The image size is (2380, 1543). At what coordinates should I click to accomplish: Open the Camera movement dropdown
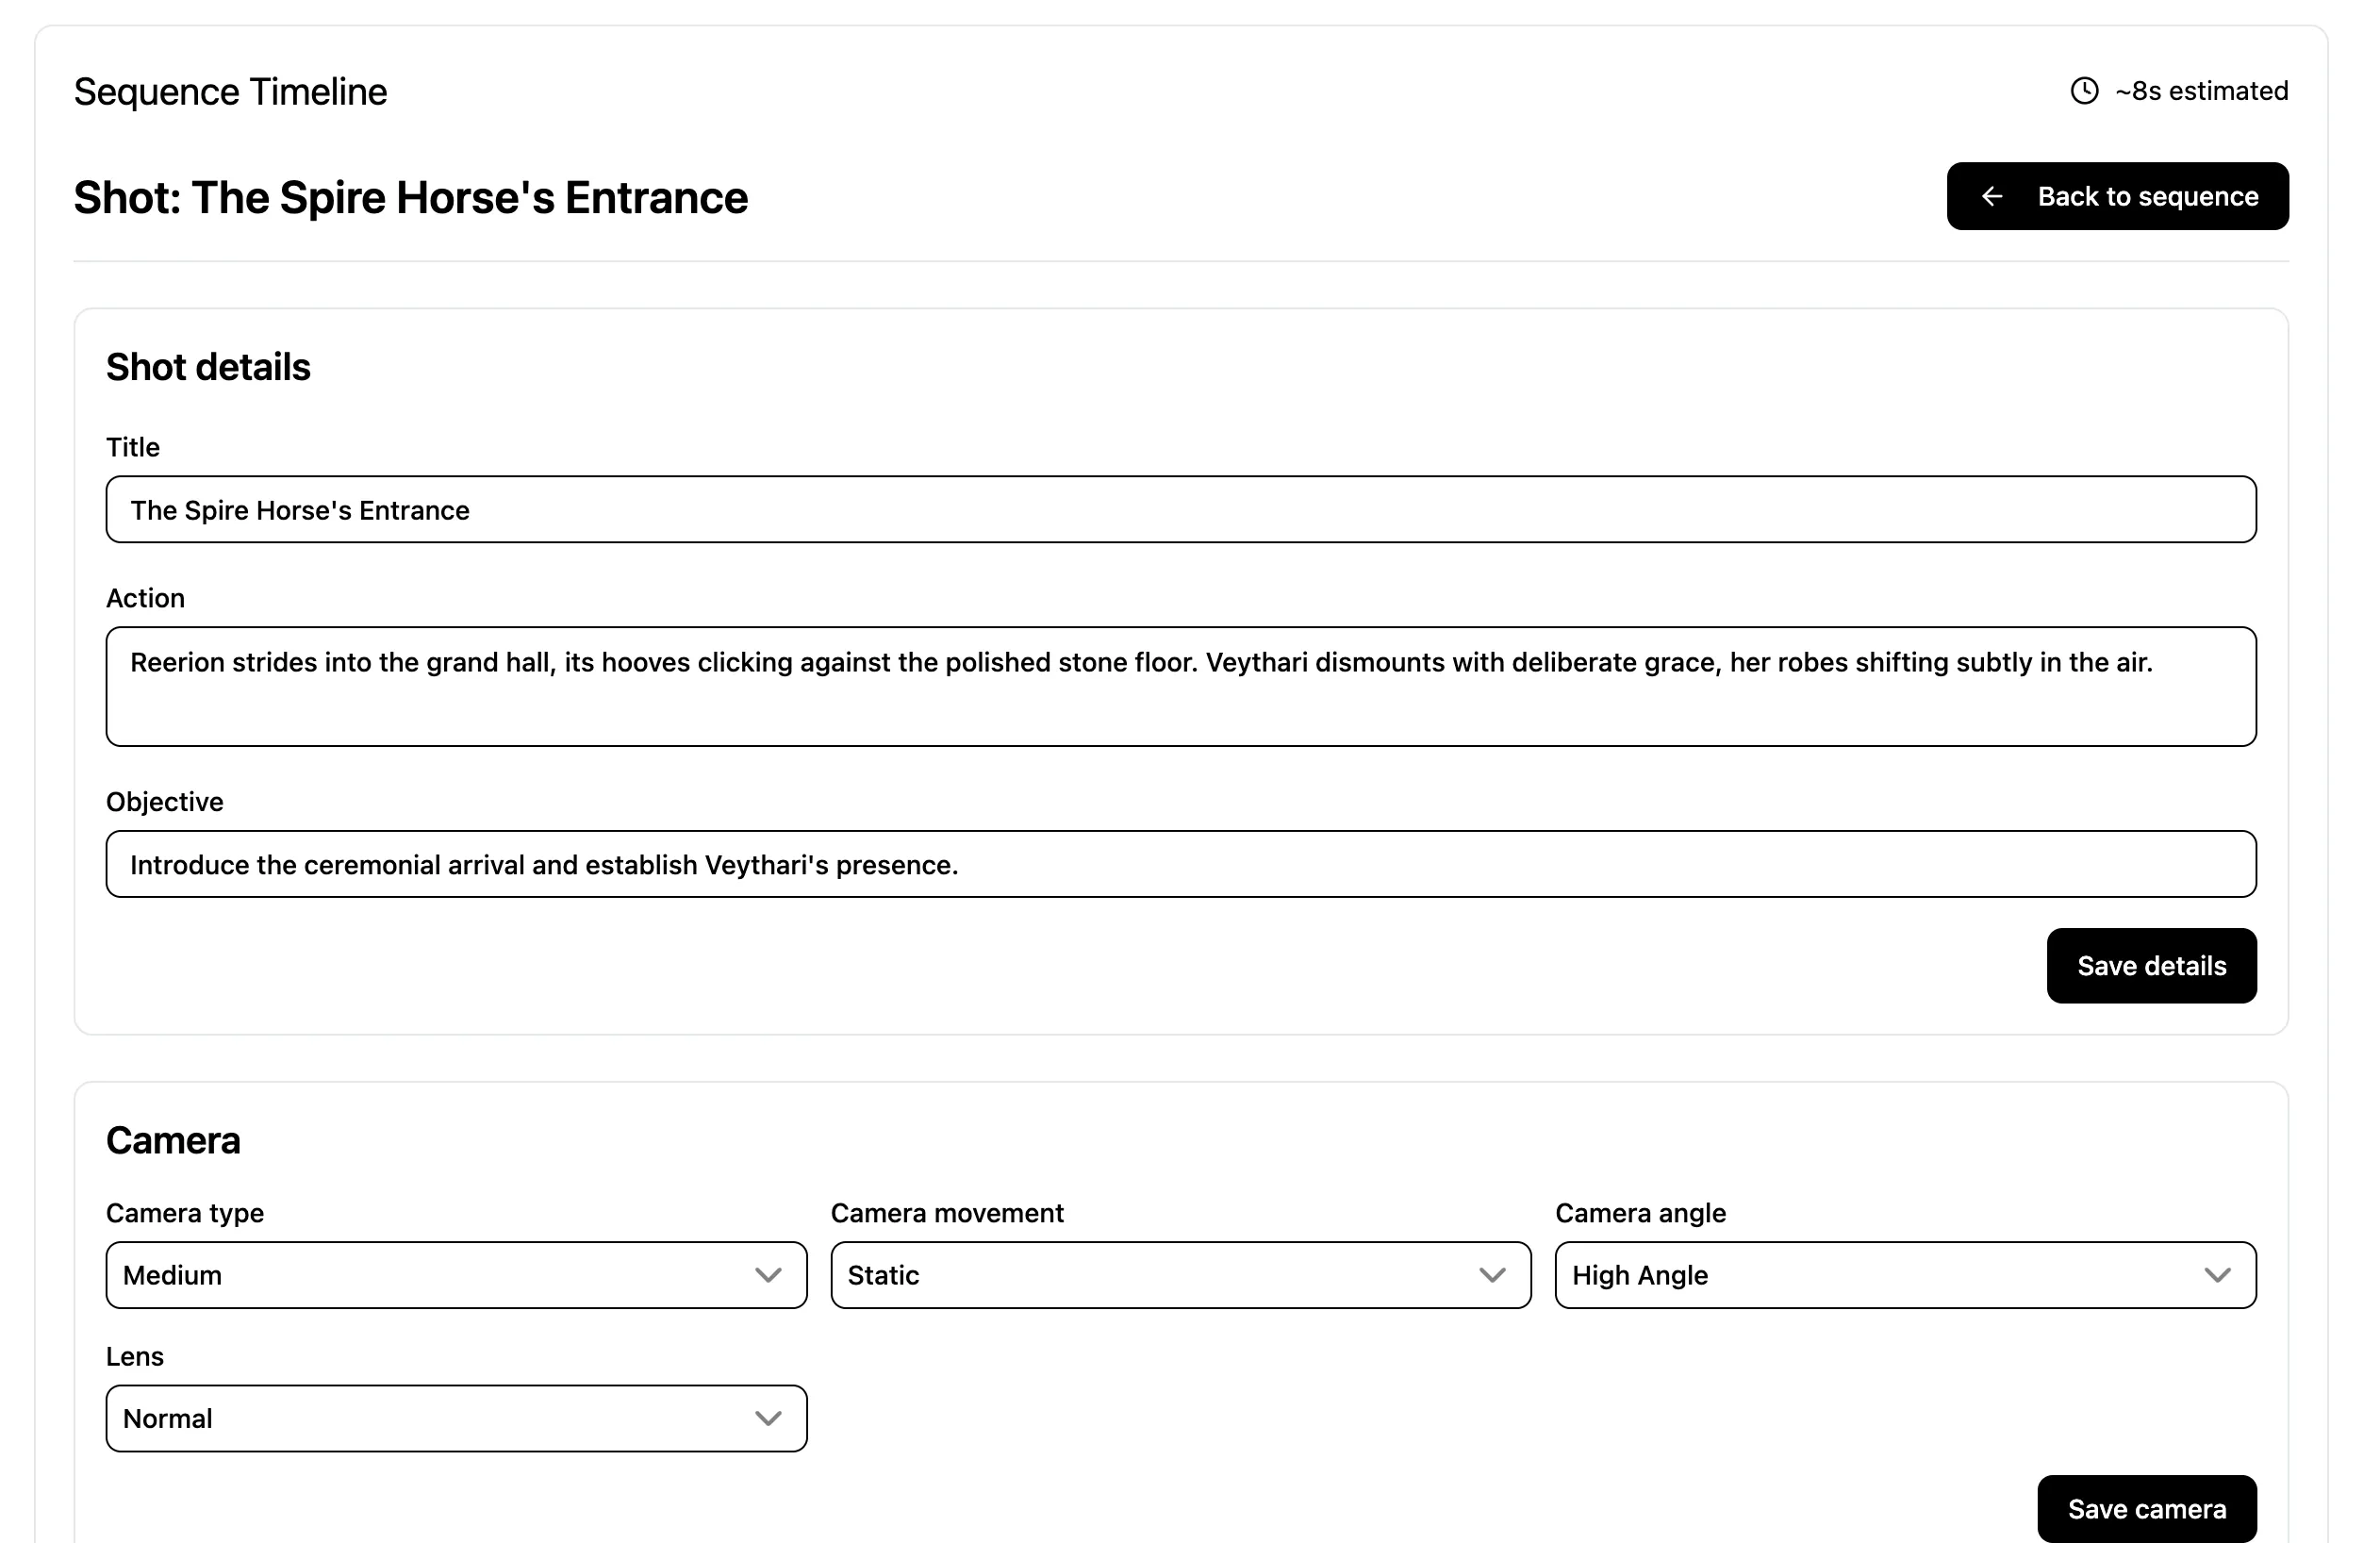point(1181,1275)
